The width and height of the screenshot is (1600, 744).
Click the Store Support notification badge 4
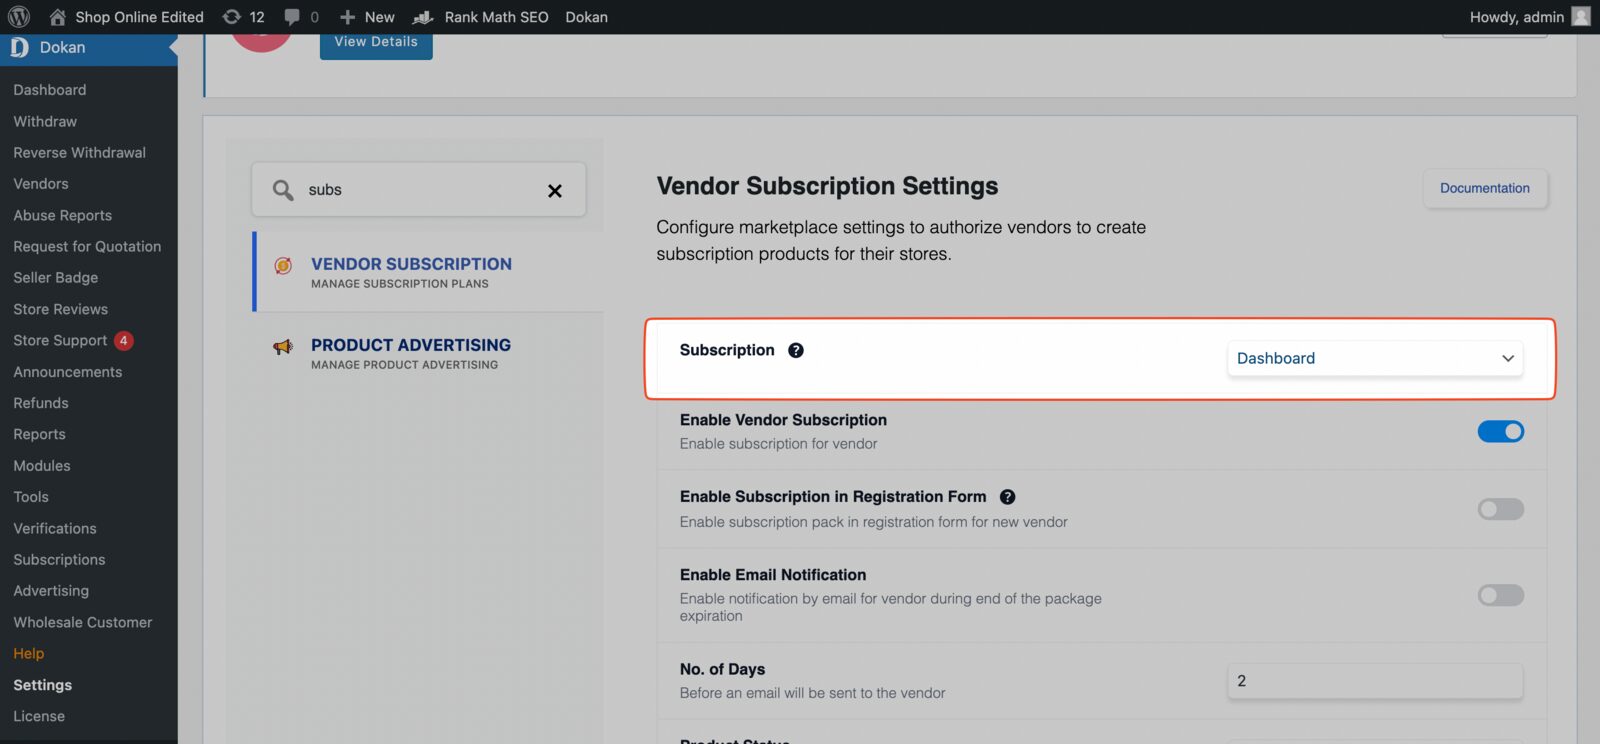[x=124, y=340]
